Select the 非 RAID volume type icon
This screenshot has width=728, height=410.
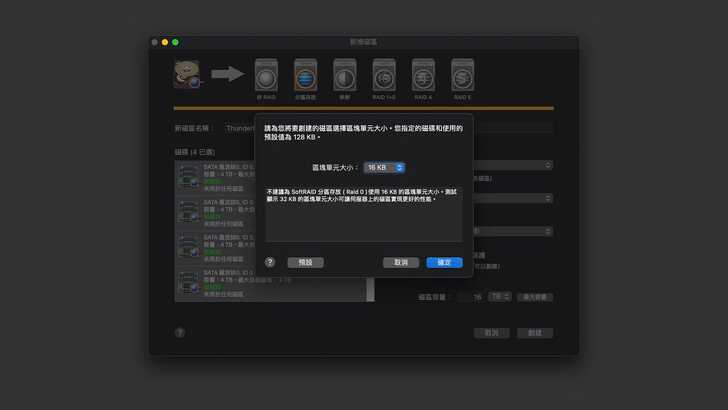(265, 76)
